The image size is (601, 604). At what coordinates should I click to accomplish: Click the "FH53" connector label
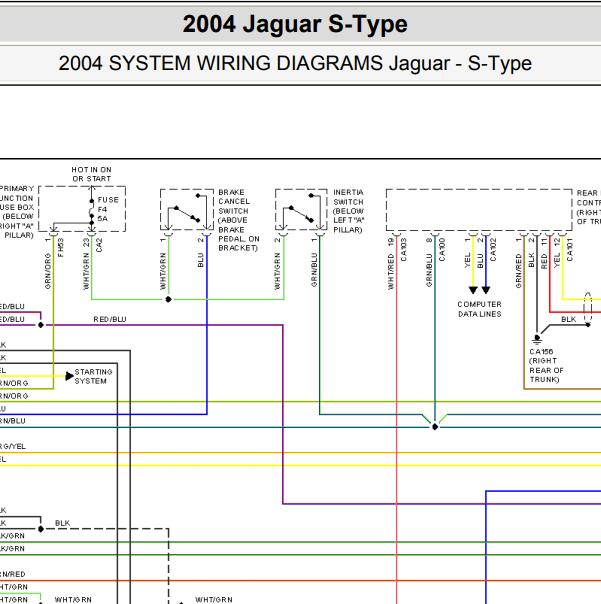point(60,247)
